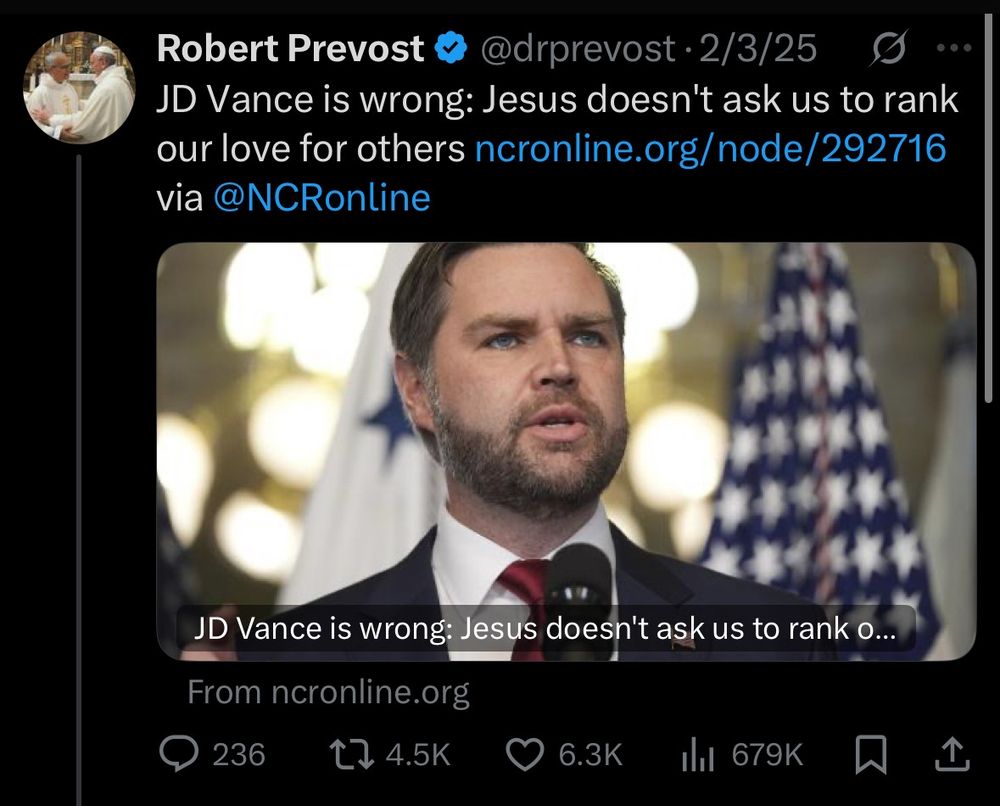Follow the ncronline.org/node/292716 link

pyautogui.click(x=710, y=149)
